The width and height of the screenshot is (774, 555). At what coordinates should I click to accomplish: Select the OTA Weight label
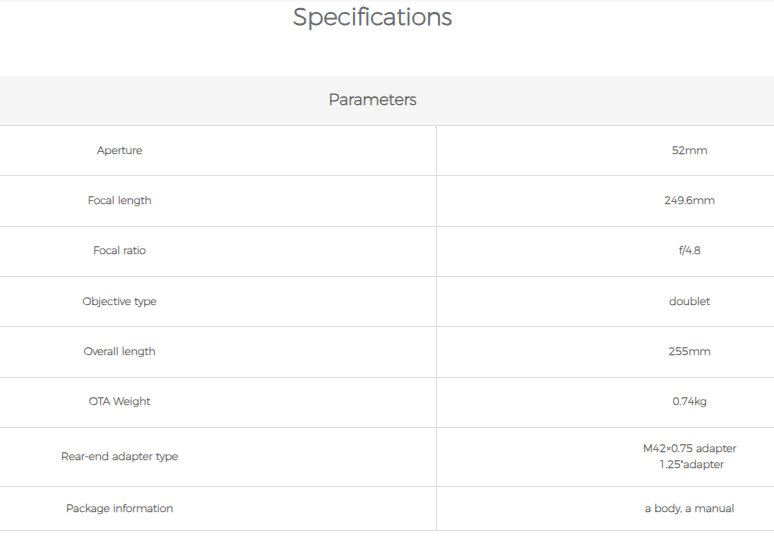[x=119, y=401]
